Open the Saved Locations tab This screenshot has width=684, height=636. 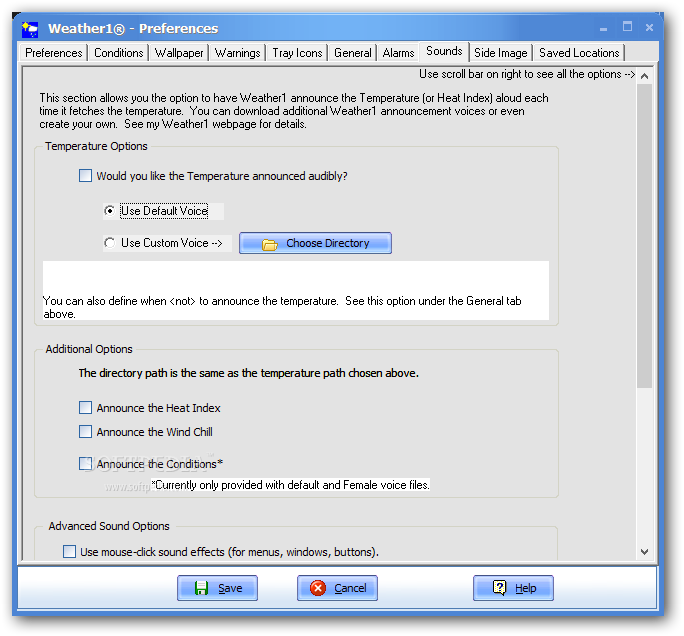579,53
